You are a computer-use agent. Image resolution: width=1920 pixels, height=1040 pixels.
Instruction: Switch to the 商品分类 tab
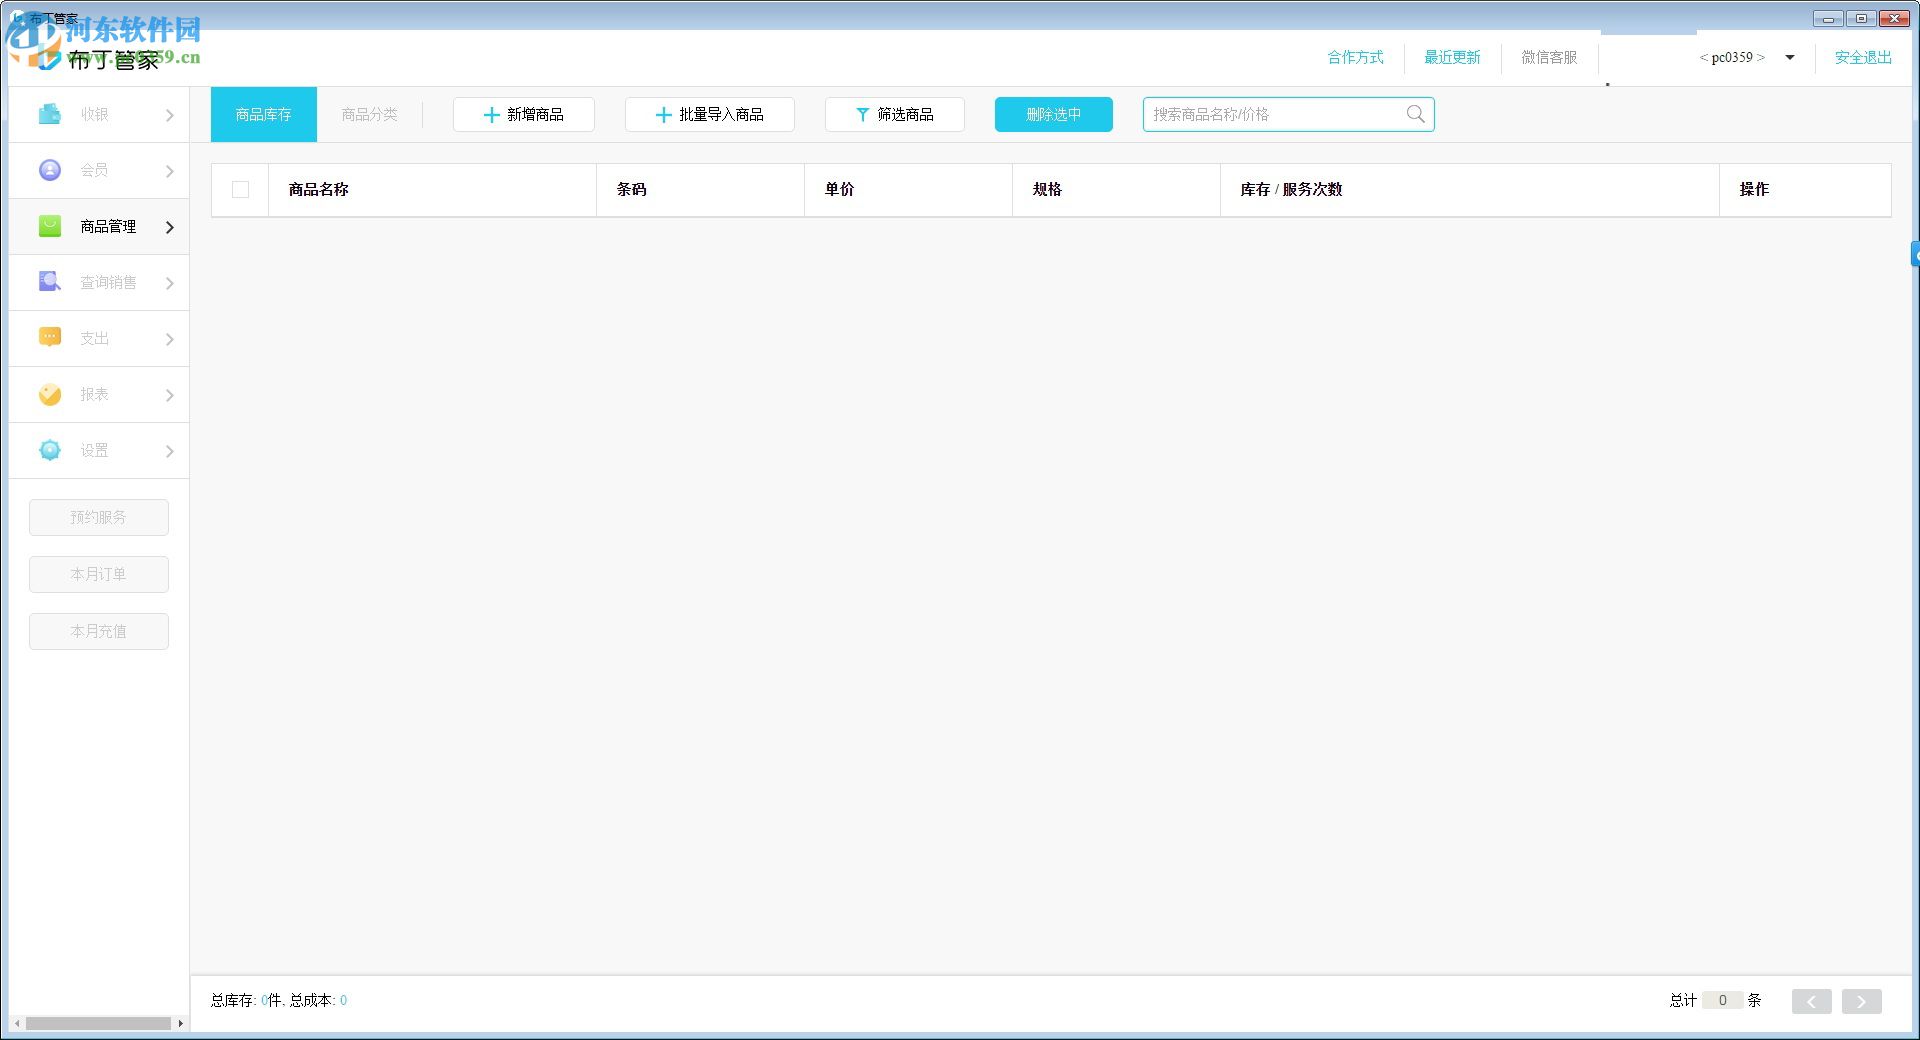coord(369,114)
